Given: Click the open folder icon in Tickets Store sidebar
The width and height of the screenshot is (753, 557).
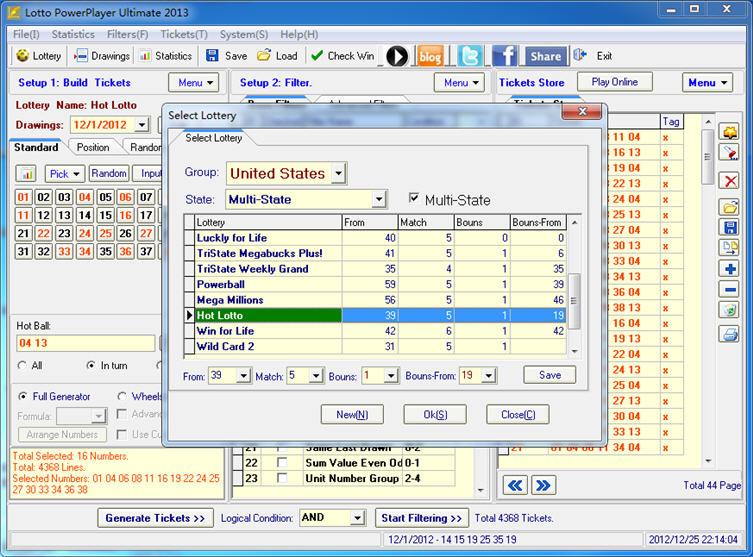Looking at the screenshot, I should (x=729, y=207).
